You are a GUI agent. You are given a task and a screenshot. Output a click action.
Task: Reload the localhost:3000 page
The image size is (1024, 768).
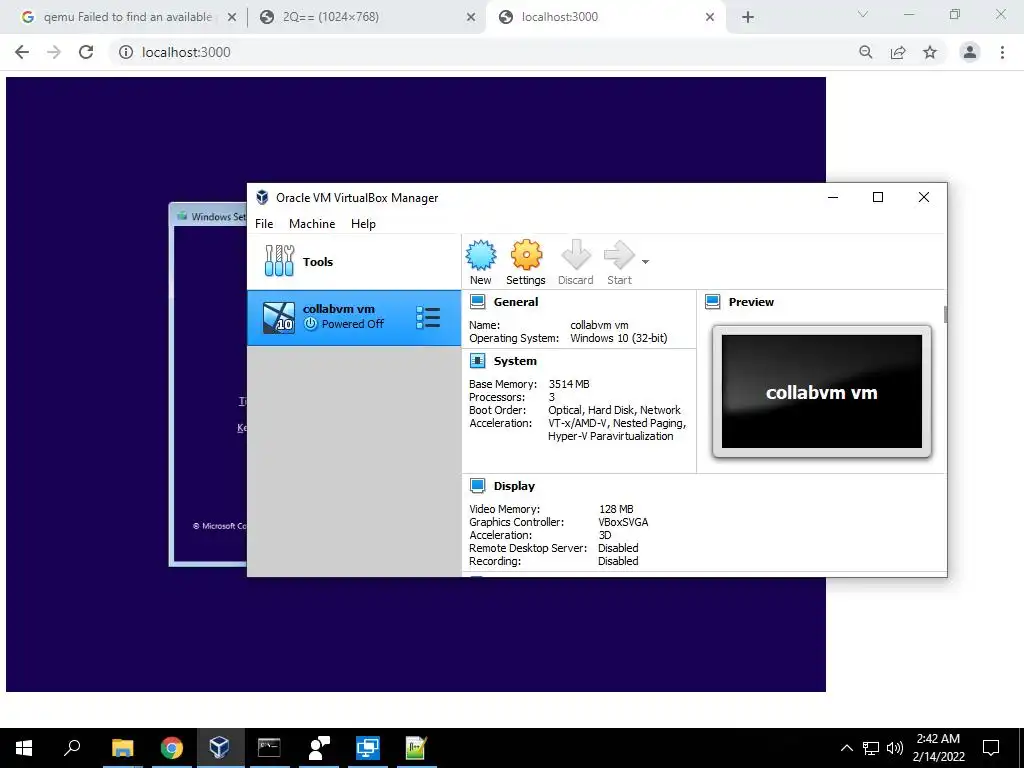pos(86,52)
